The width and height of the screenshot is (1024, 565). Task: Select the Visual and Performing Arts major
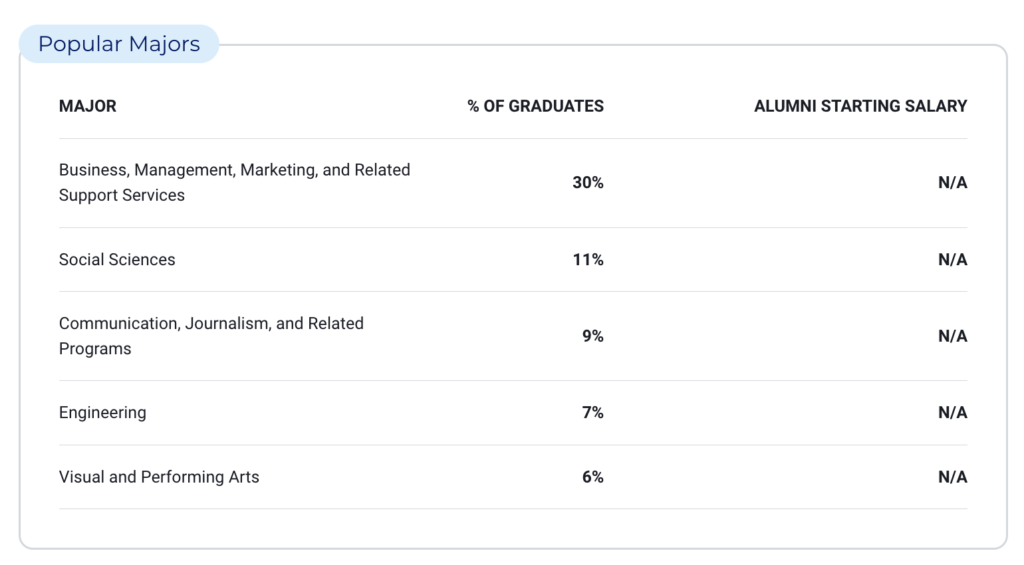(159, 477)
